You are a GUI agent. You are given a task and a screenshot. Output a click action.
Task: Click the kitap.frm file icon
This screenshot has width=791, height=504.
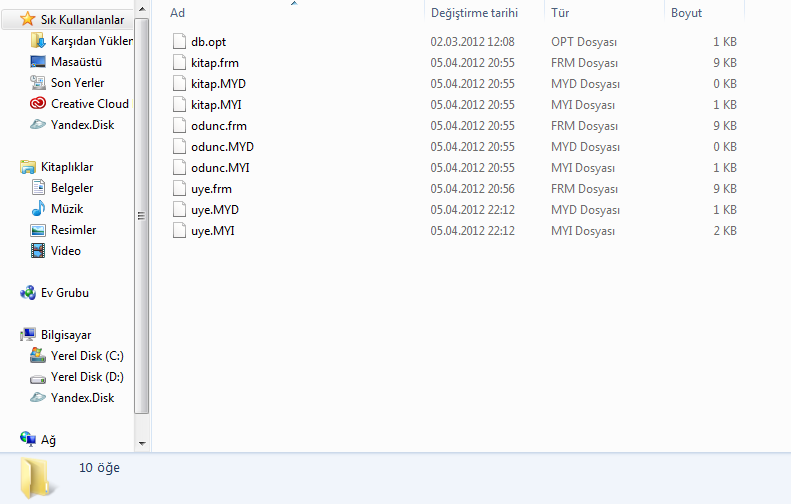[x=179, y=63]
